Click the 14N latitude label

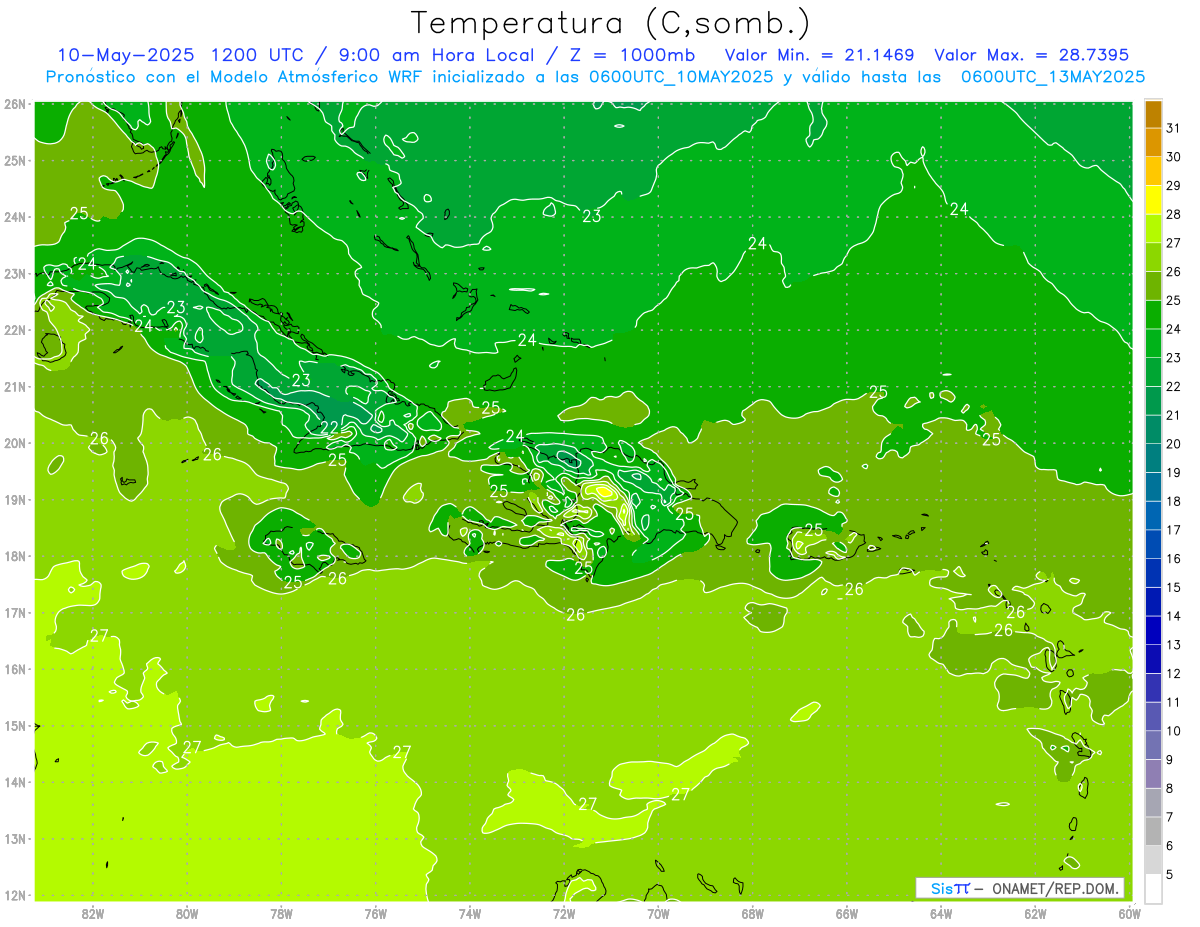(15, 782)
